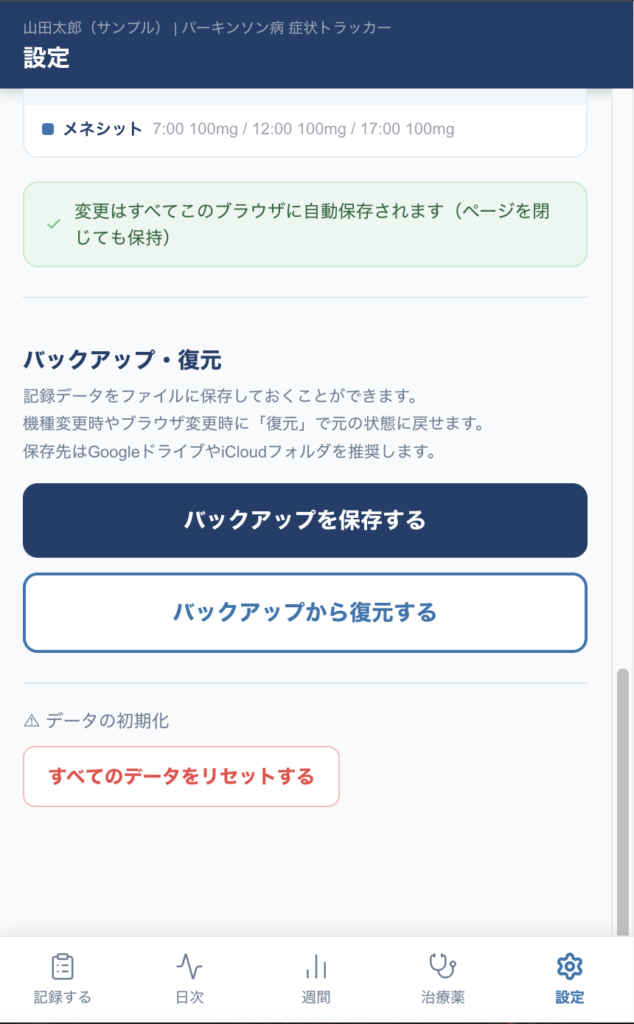Click the clipboard icon for 記録する
Screen dimensions: 634x1024
[63, 966]
